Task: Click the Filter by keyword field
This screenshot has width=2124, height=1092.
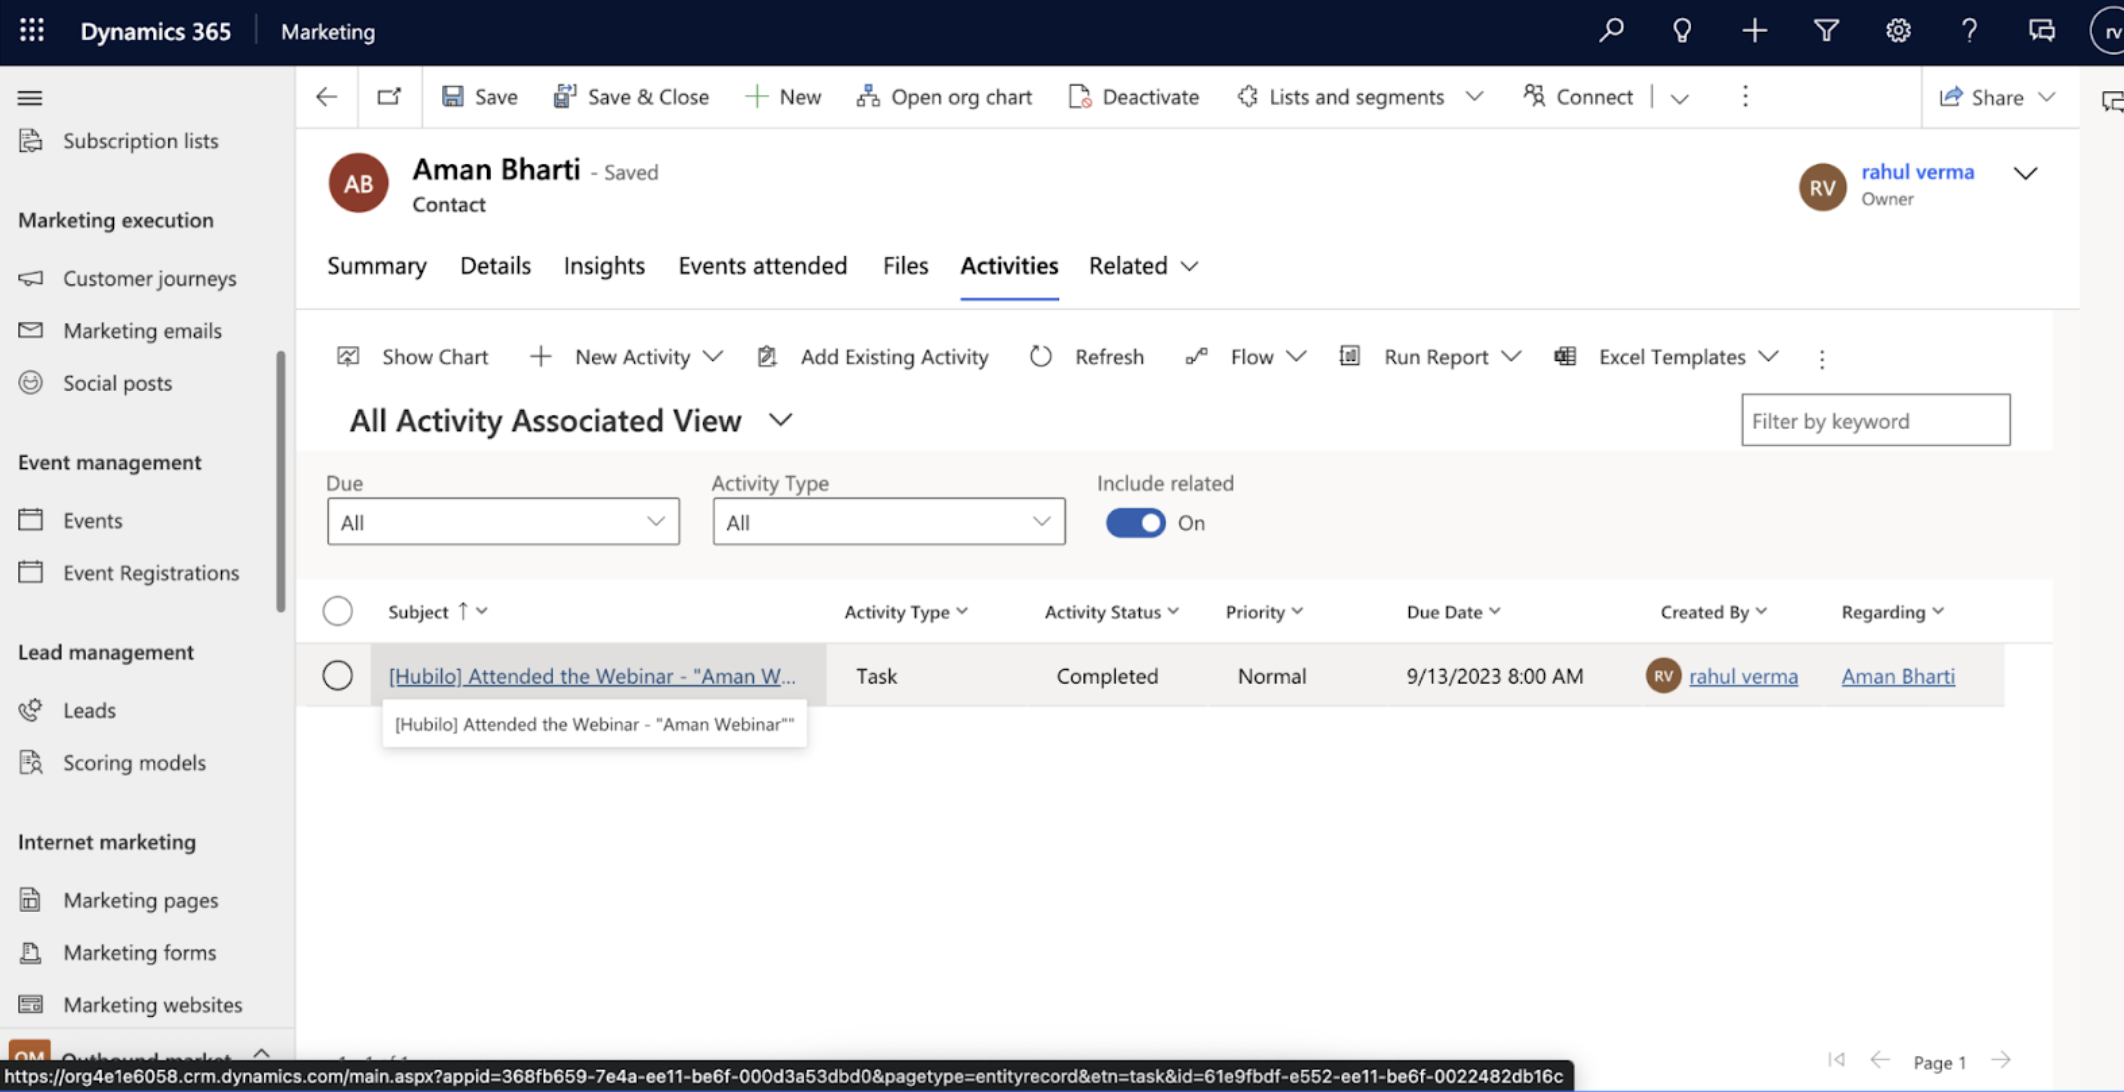Action: tap(1875, 420)
